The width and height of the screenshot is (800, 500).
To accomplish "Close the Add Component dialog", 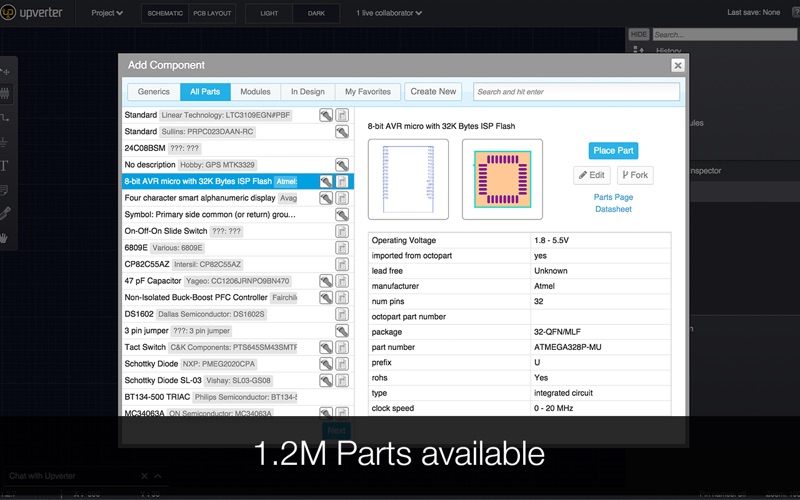I will click(x=678, y=65).
